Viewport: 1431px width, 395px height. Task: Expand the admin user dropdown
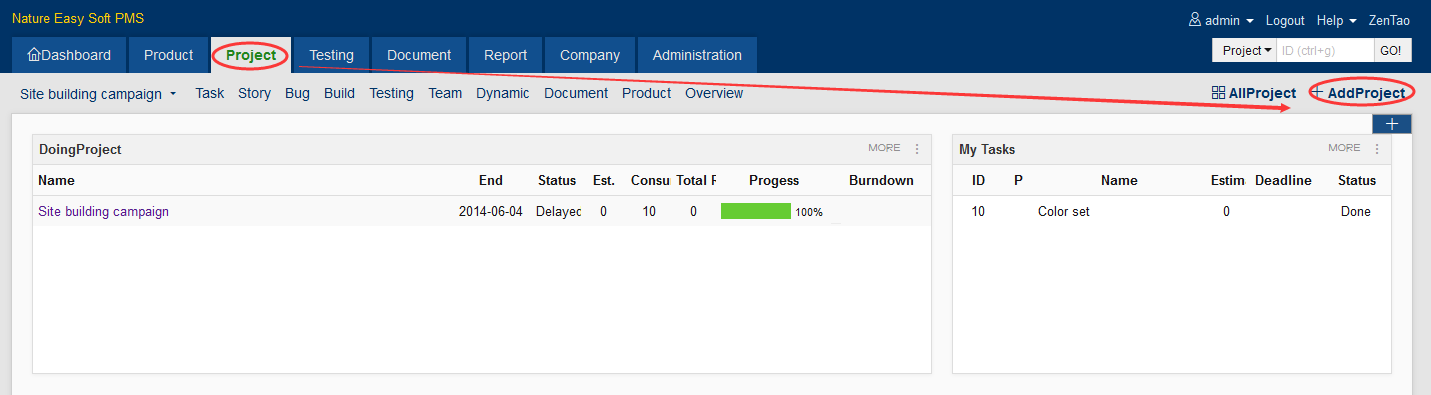tap(1250, 21)
